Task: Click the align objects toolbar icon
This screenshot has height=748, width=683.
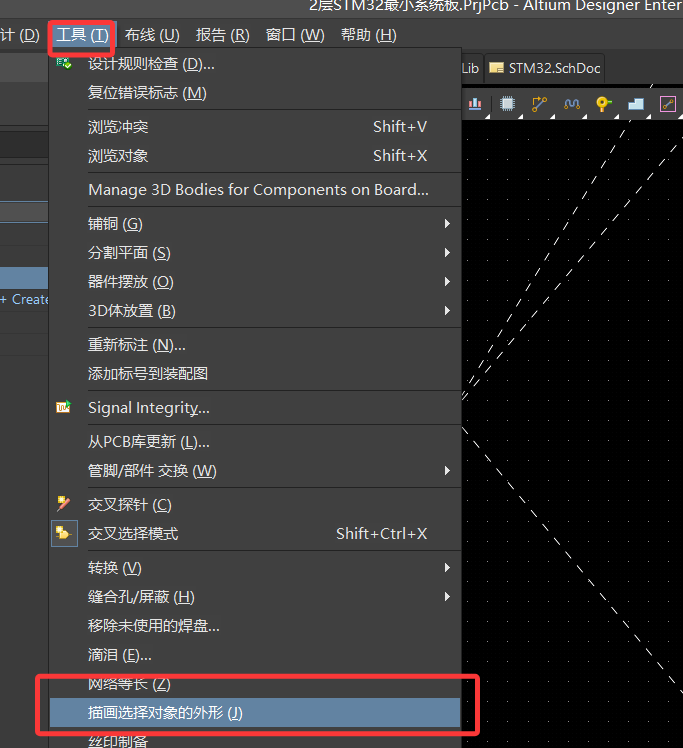Action: [475, 104]
